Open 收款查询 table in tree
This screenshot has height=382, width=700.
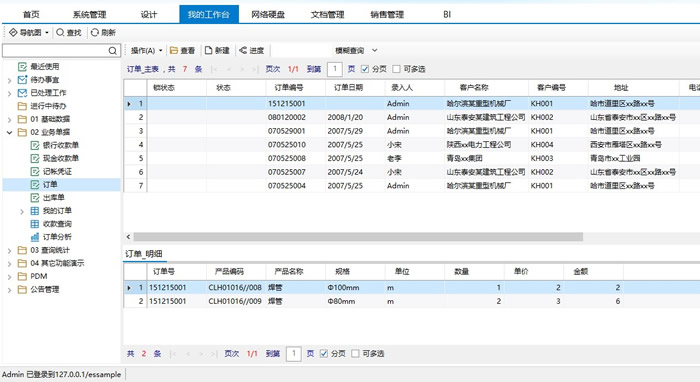[57, 224]
